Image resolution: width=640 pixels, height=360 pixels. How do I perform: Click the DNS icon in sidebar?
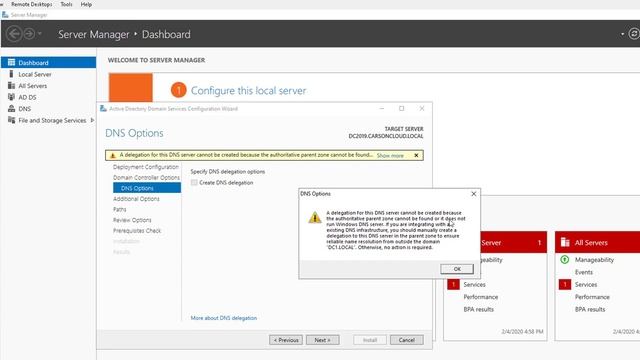(11, 109)
